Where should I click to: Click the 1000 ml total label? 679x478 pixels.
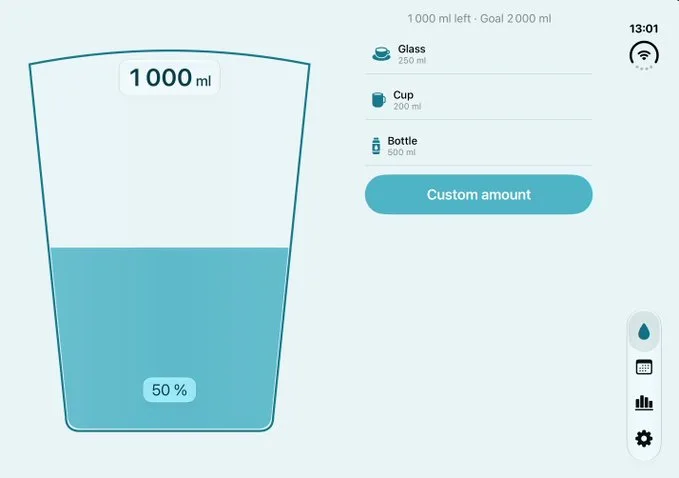[170, 78]
